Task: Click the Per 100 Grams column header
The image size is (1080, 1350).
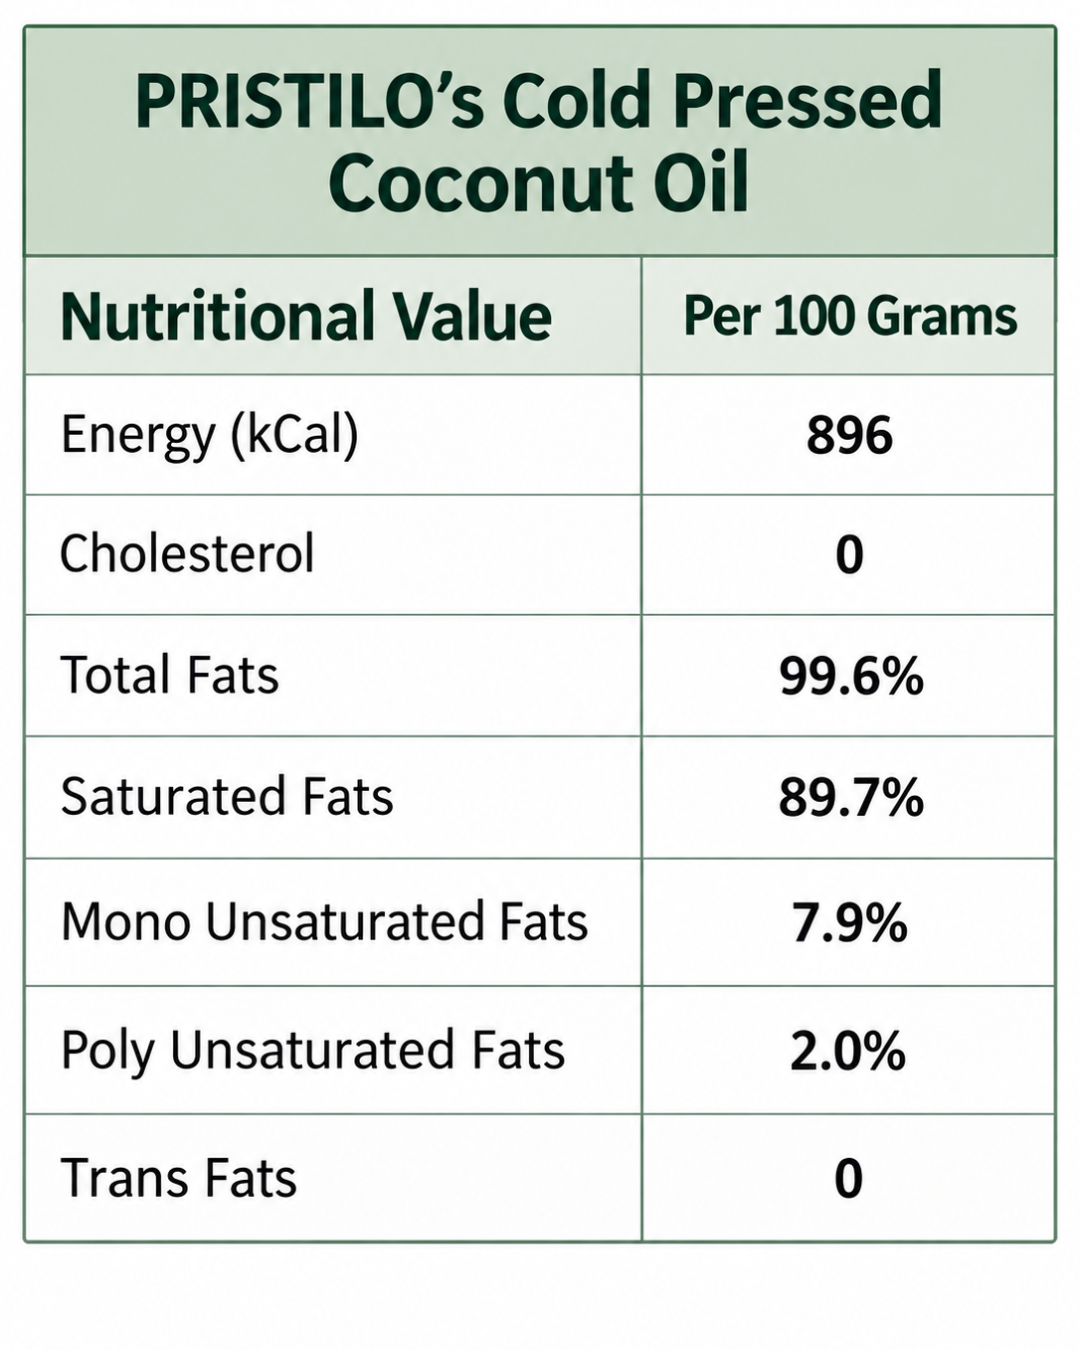Action: click(850, 316)
